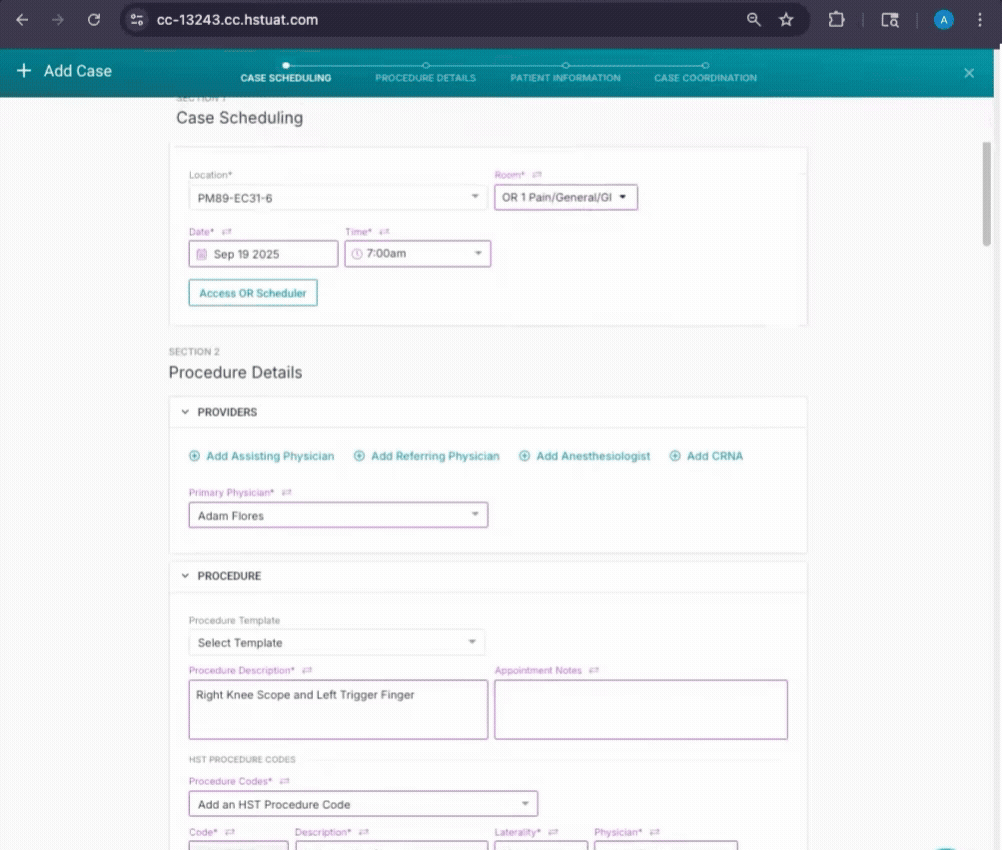Click into the Appointment Notes text box

pos(640,709)
